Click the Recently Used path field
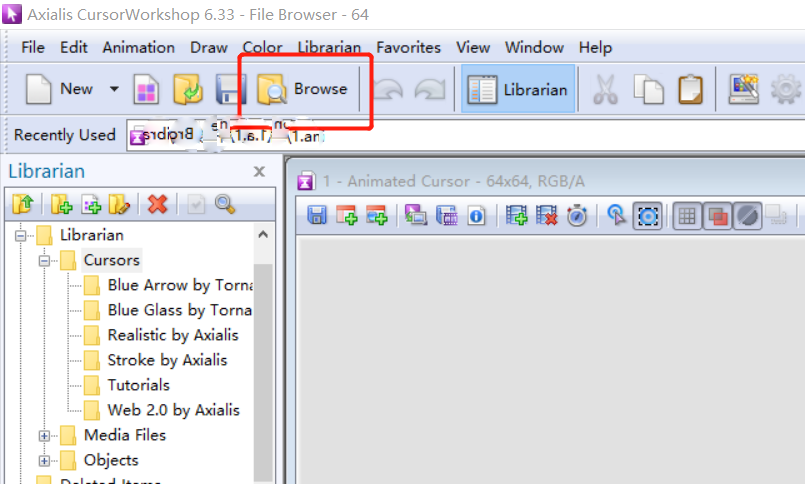The image size is (805, 484). 465,135
